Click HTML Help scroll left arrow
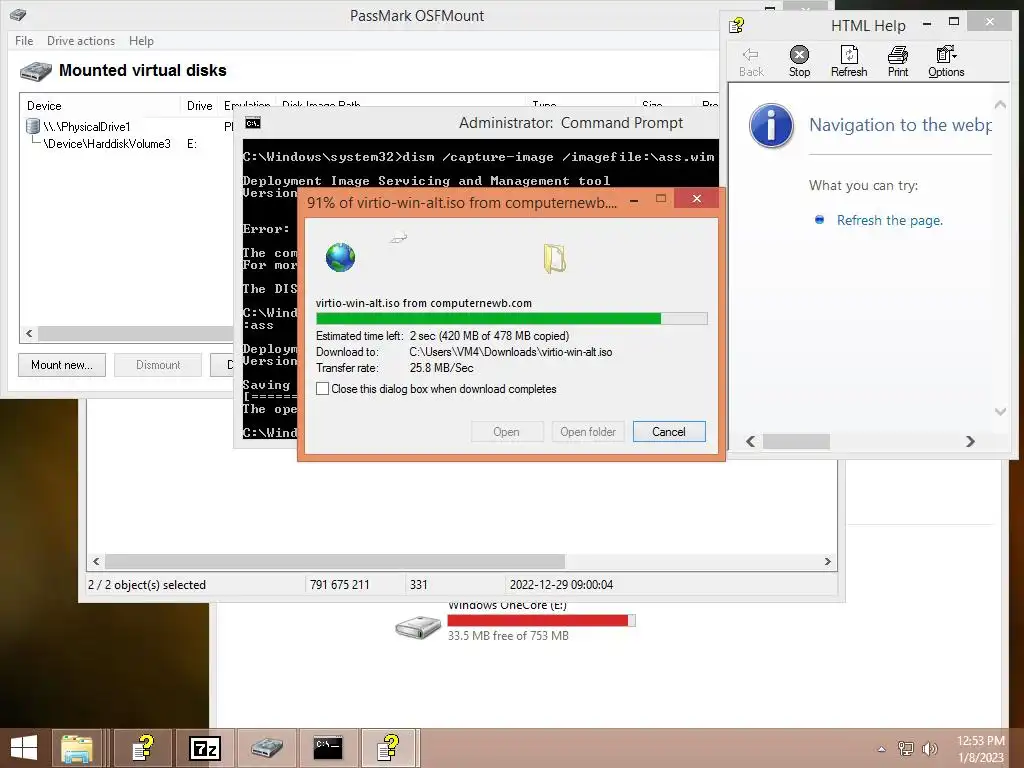 [751, 441]
